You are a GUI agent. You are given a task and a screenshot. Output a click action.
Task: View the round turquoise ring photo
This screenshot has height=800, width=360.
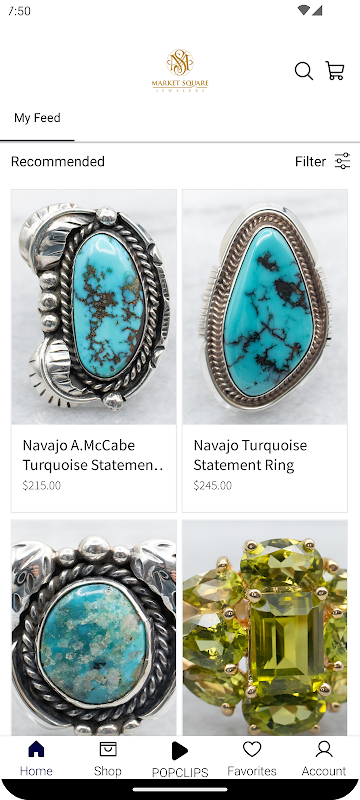point(94,628)
